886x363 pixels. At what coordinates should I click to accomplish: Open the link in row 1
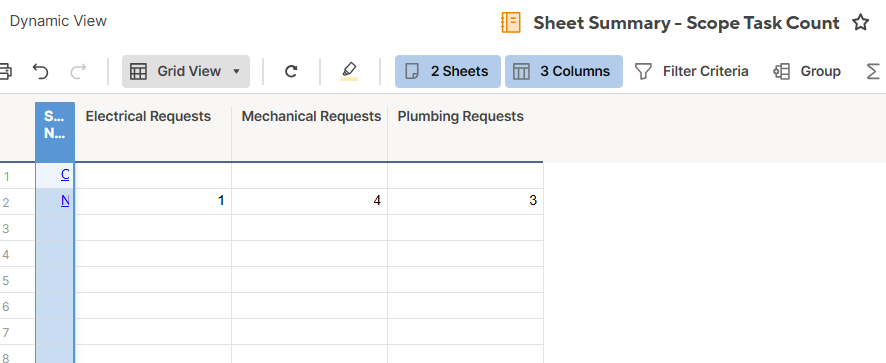pos(65,175)
